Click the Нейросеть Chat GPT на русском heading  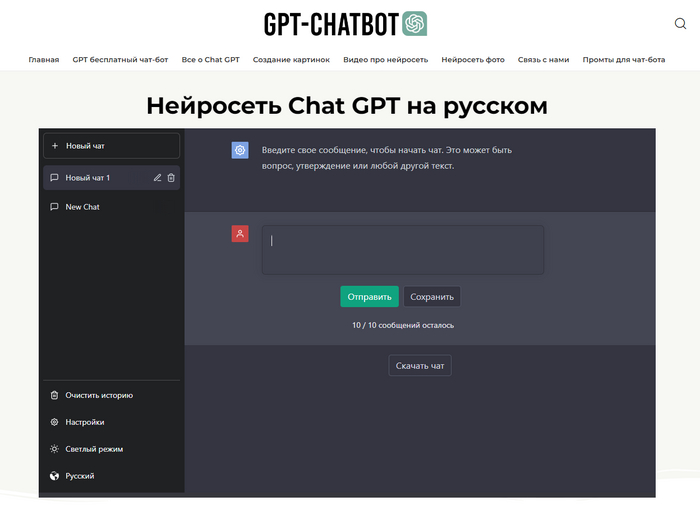pos(347,106)
